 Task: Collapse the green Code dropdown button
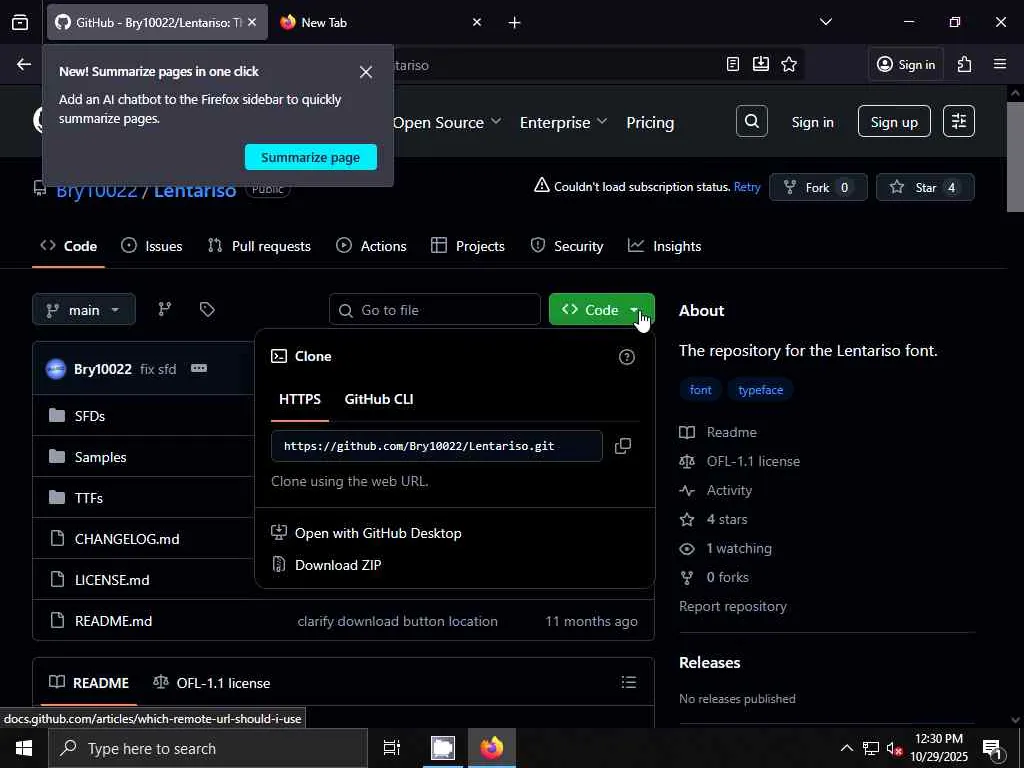tap(601, 310)
